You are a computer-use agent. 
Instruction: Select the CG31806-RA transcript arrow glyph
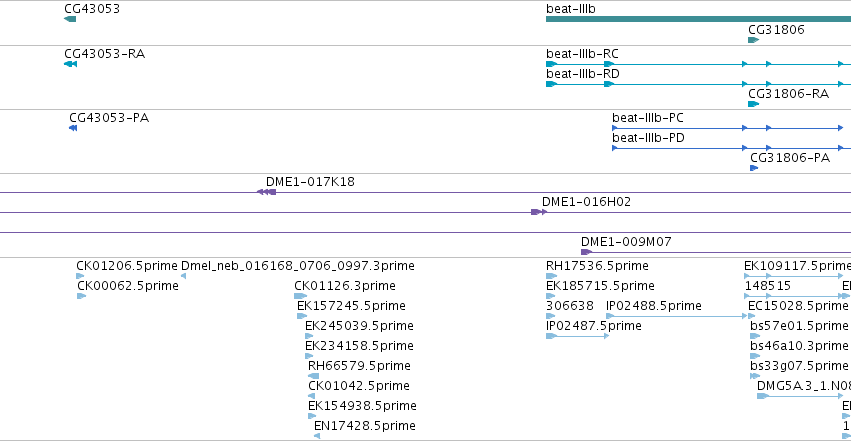click(x=753, y=104)
